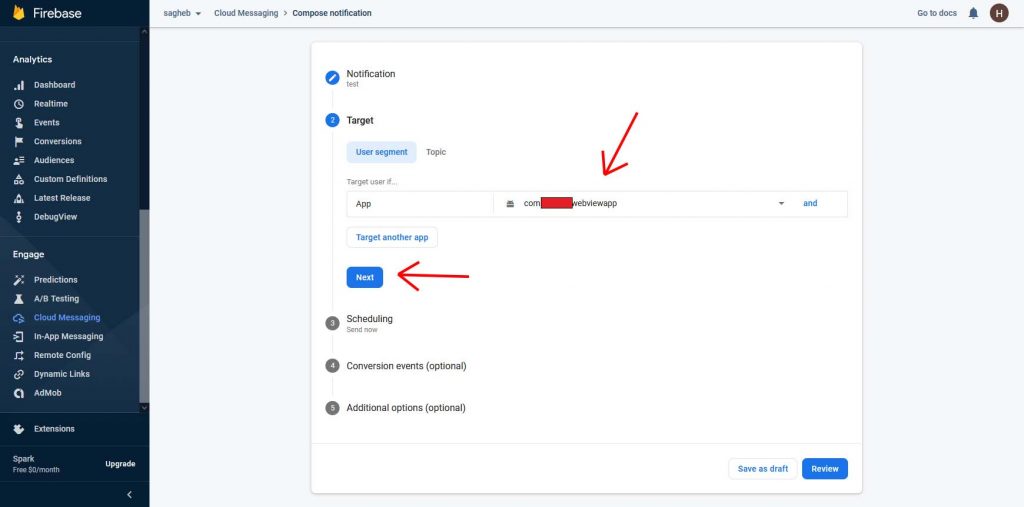This screenshot has height=507, width=1024.
Task: Go to Events page
Action: [47, 123]
